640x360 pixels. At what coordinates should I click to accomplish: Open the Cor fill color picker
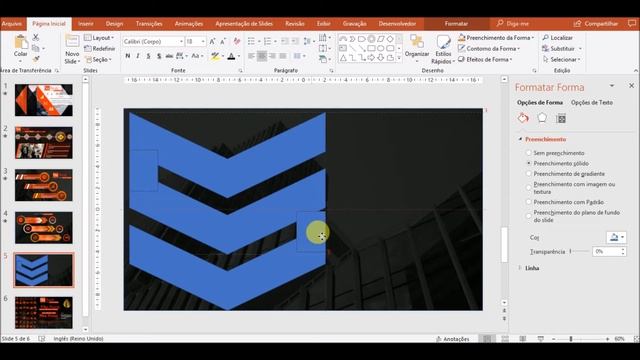point(616,237)
